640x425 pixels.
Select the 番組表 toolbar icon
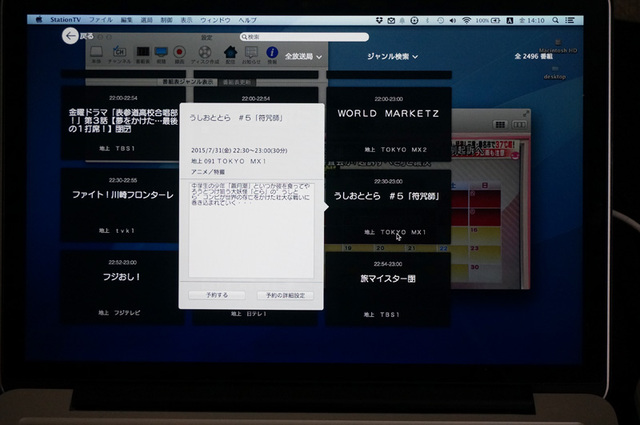point(142,55)
